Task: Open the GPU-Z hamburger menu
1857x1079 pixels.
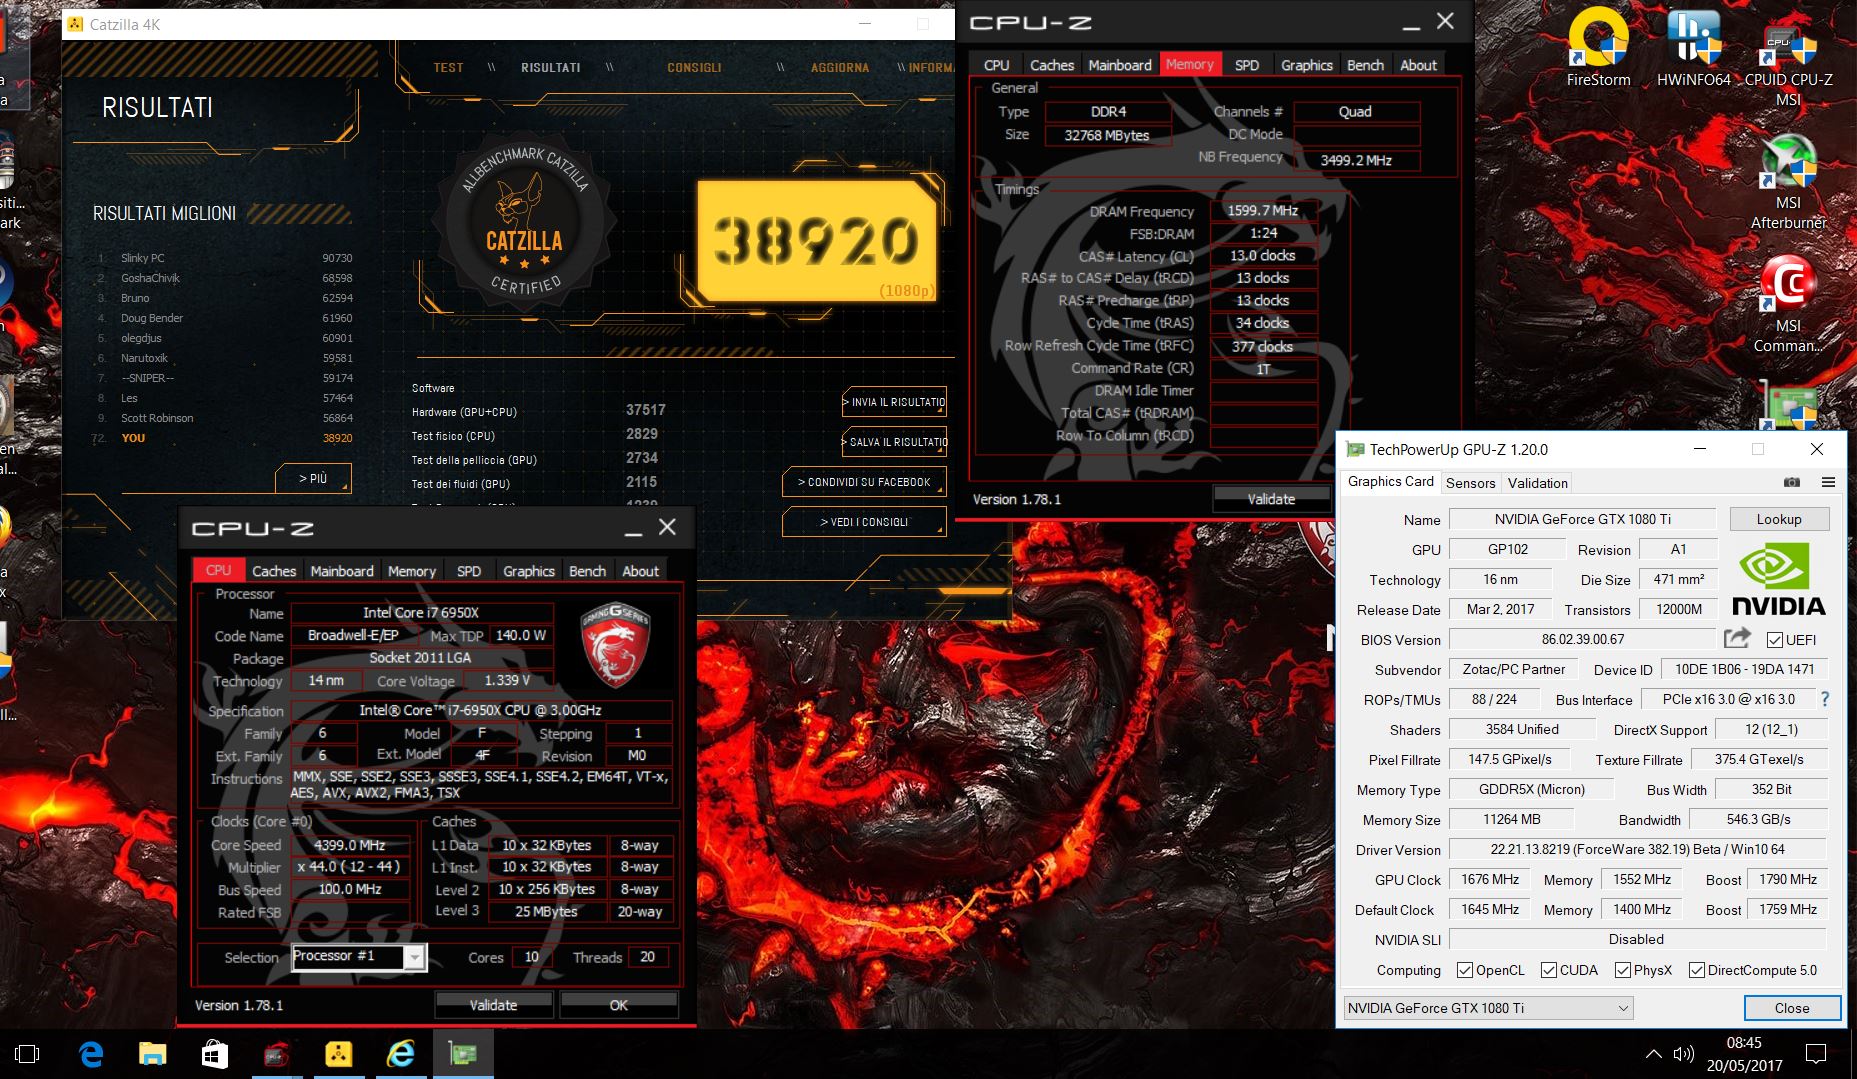Action: (1828, 482)
